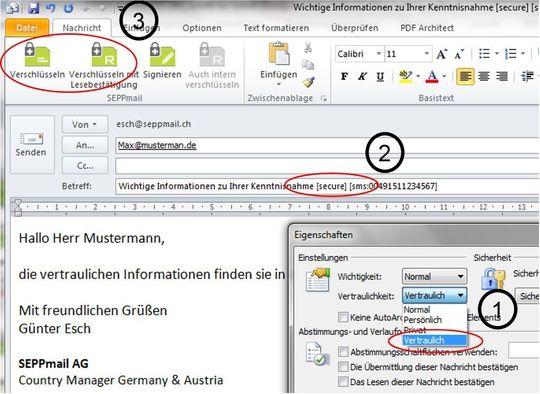
Task: Click into the An recipient field
Action: tap(327, 145)
